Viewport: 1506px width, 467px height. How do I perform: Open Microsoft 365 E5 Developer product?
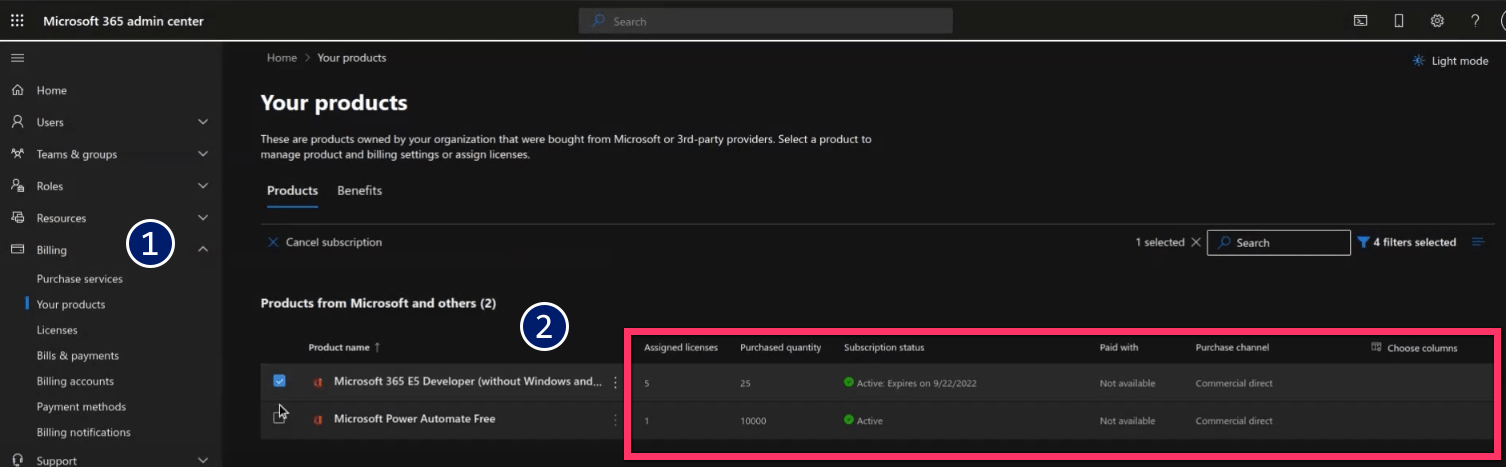pos(468,382)
